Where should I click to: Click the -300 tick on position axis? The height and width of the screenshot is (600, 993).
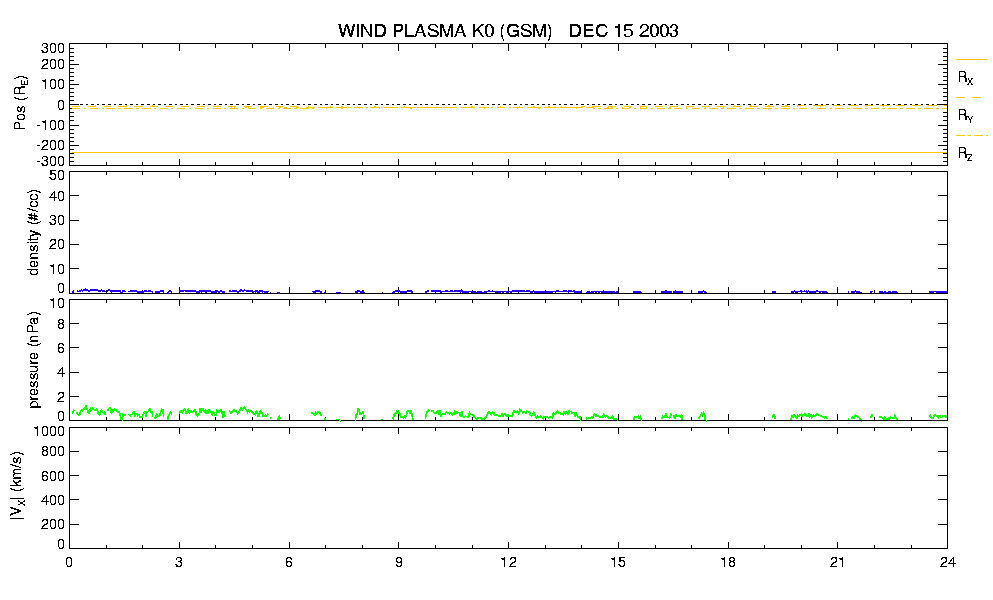50,161
